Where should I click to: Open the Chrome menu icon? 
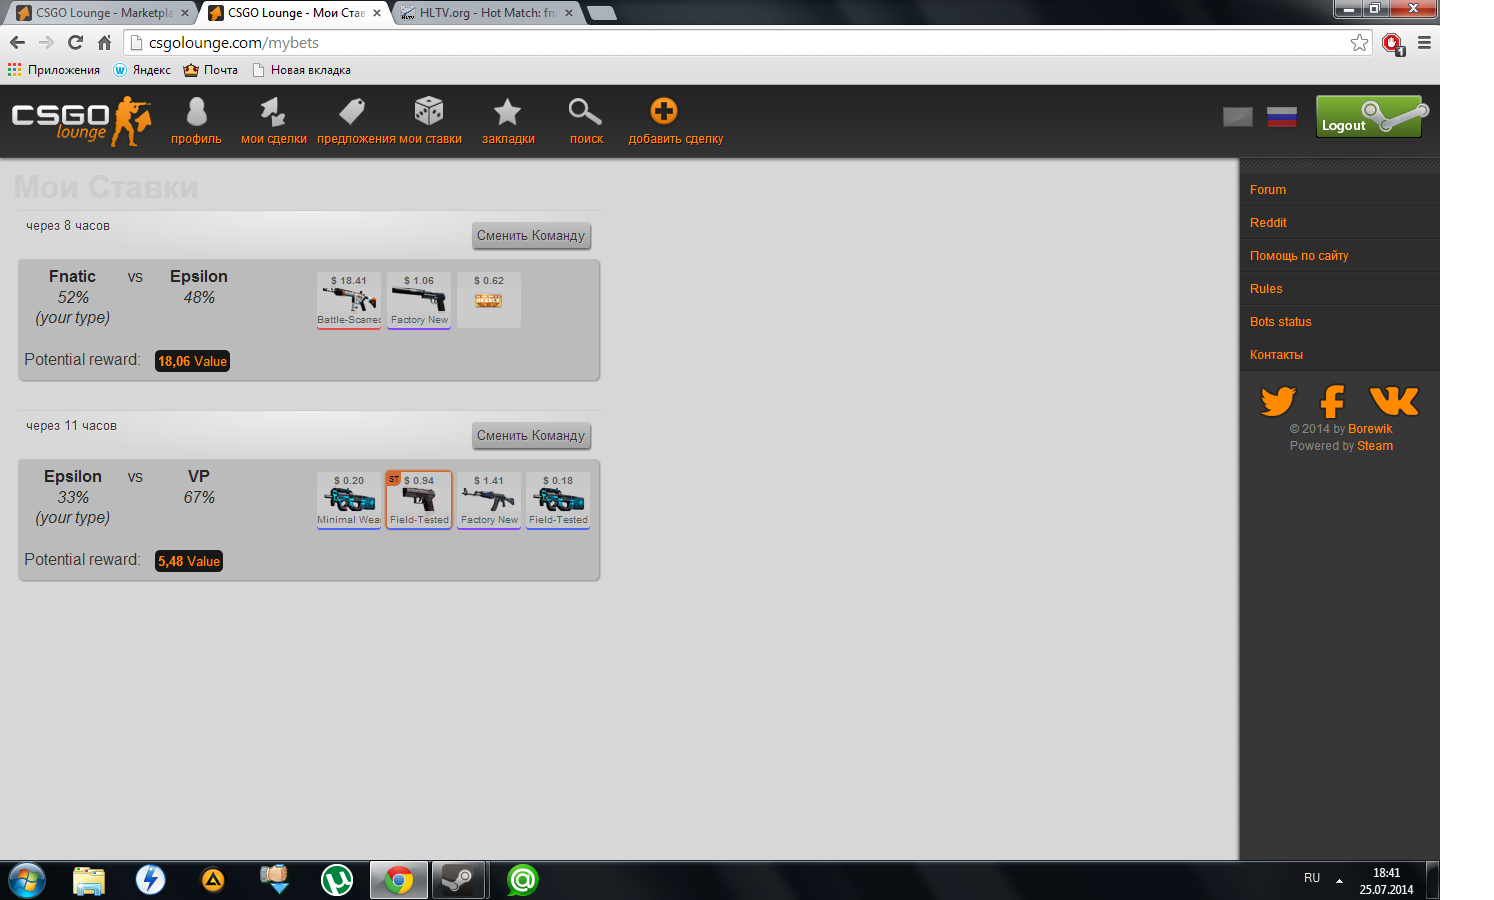click(1424, 42)
